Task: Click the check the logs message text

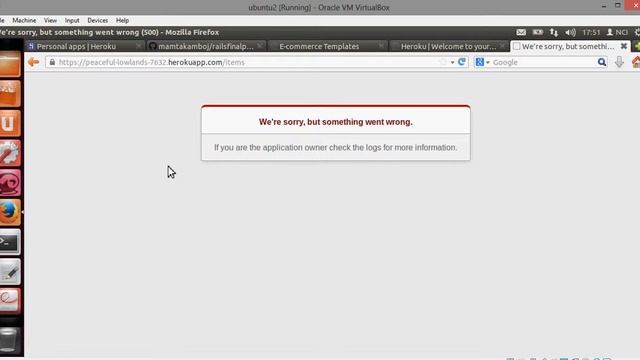Action: [336, 147]
